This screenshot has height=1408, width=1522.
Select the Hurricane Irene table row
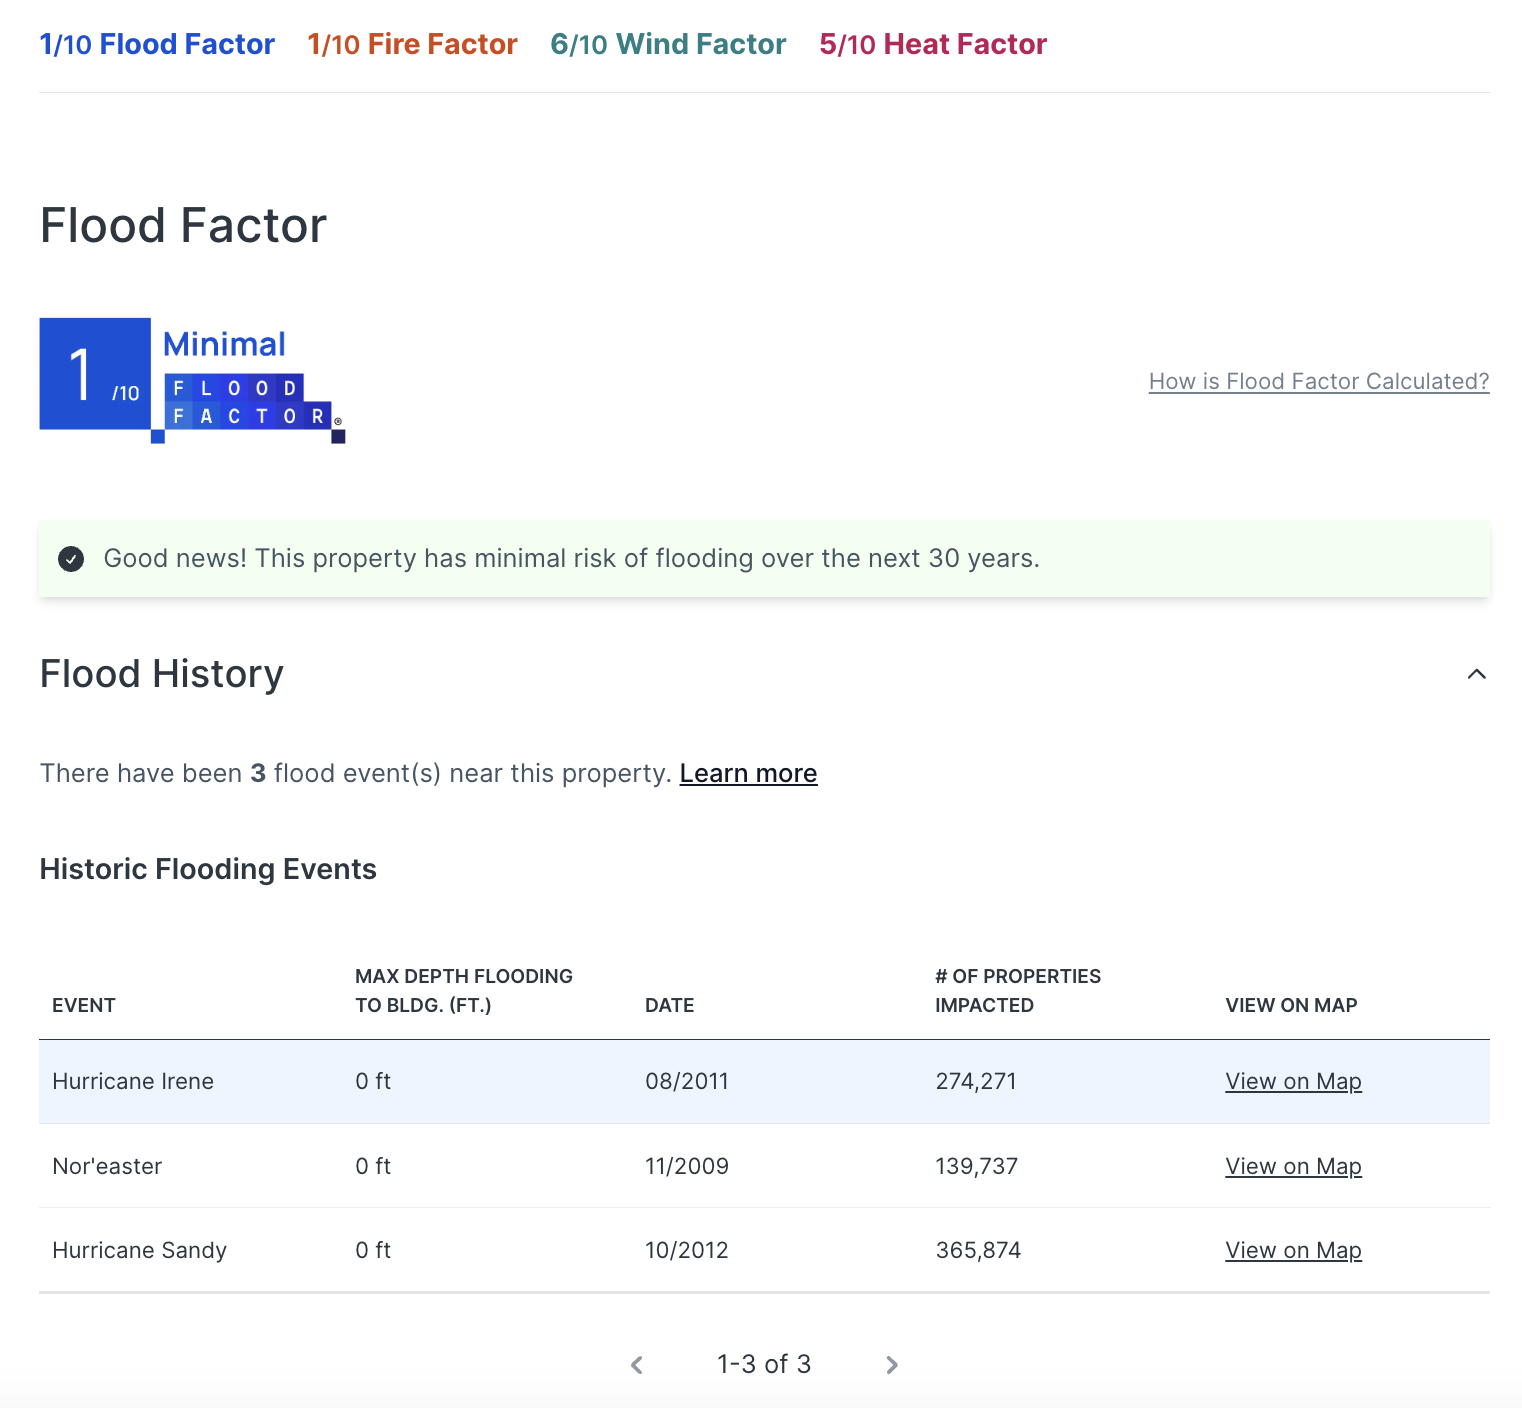[x=764, y=1081]
